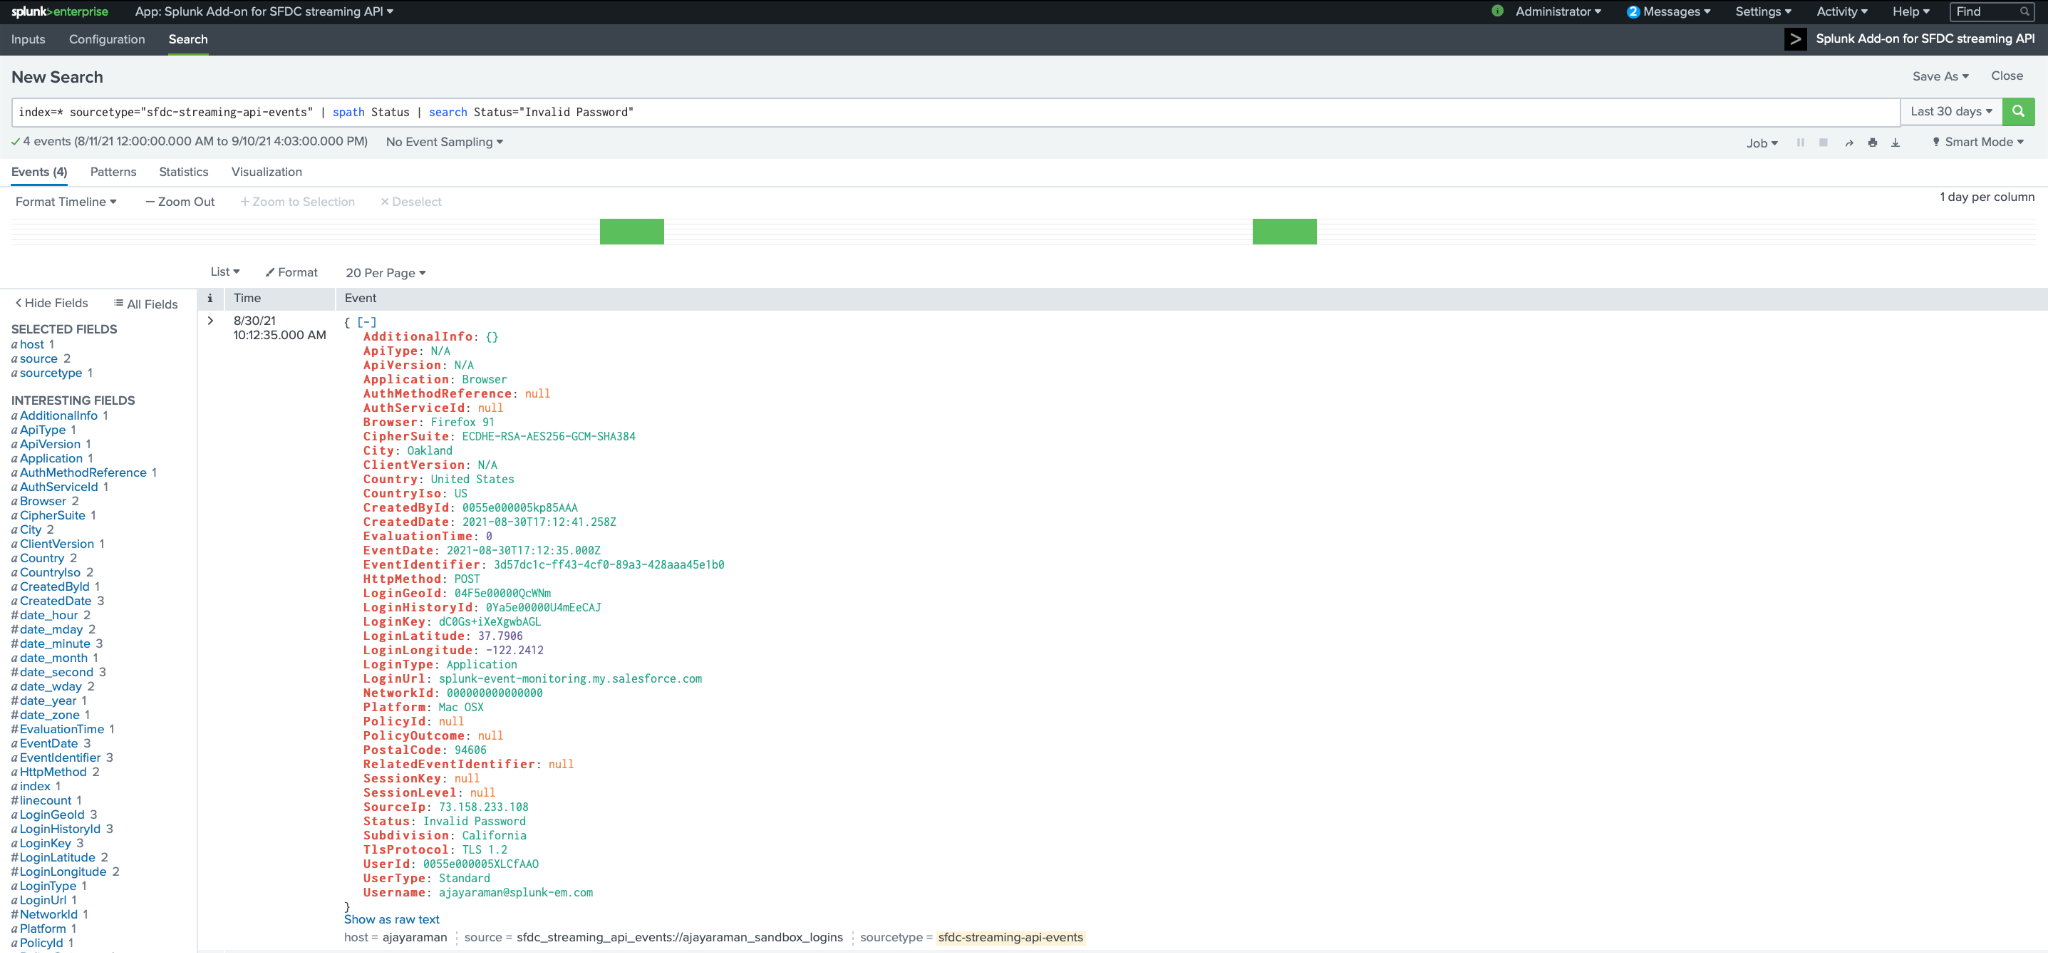
Task: Select the sourcetype selected field
Action: tap(51, 373)
